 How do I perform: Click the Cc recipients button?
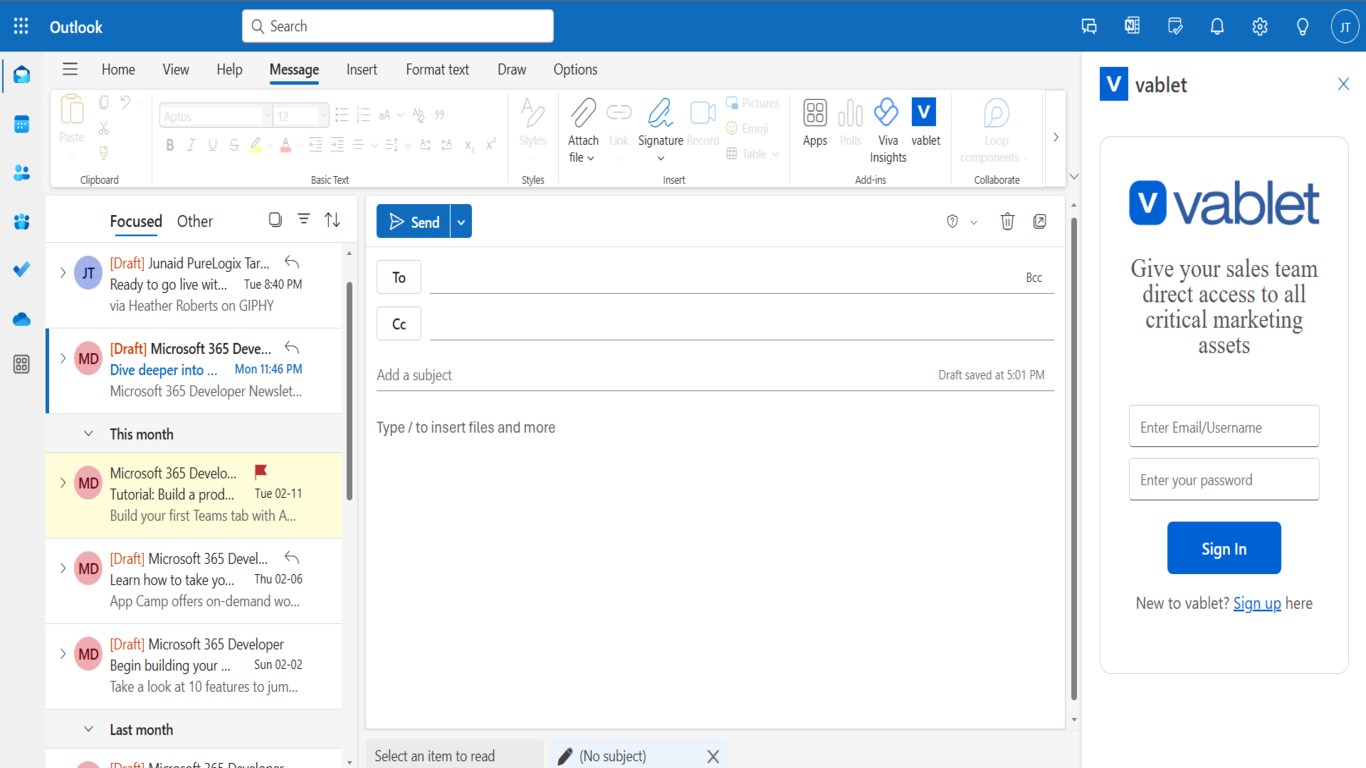pyautogui.click(x=399, y=324)
